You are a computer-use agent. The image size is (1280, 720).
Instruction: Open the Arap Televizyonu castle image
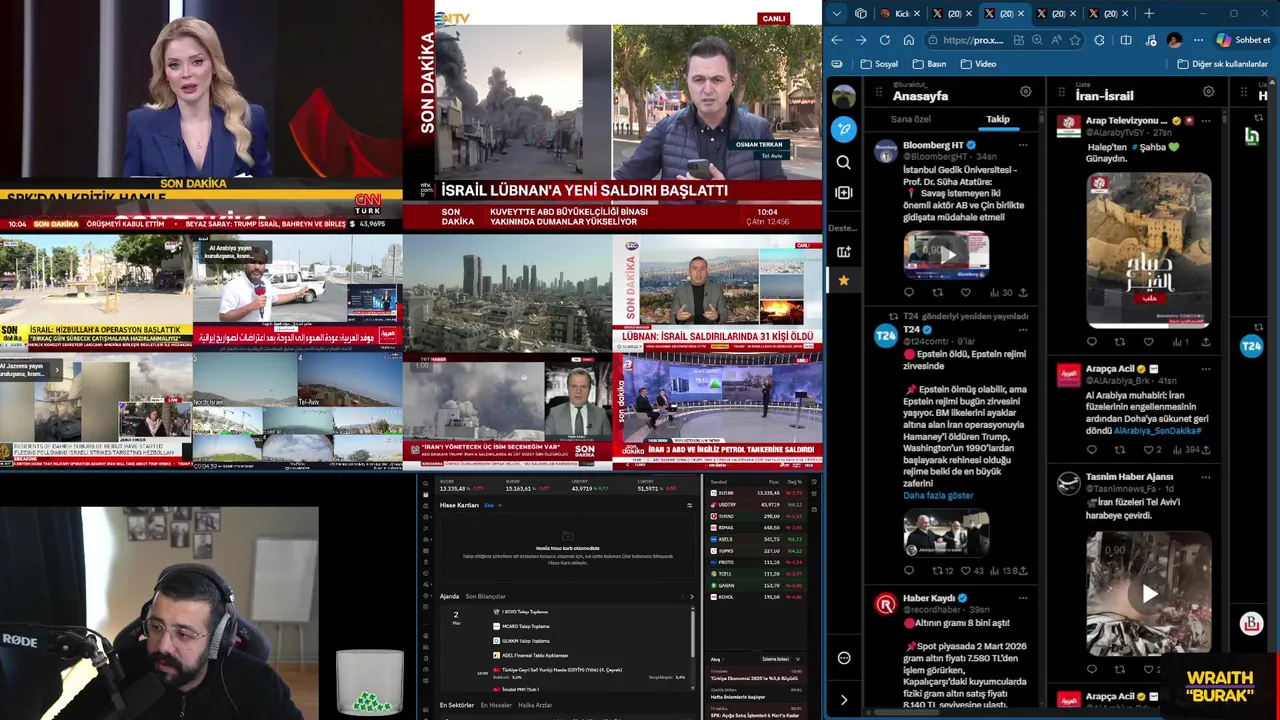pos(1149,249)
